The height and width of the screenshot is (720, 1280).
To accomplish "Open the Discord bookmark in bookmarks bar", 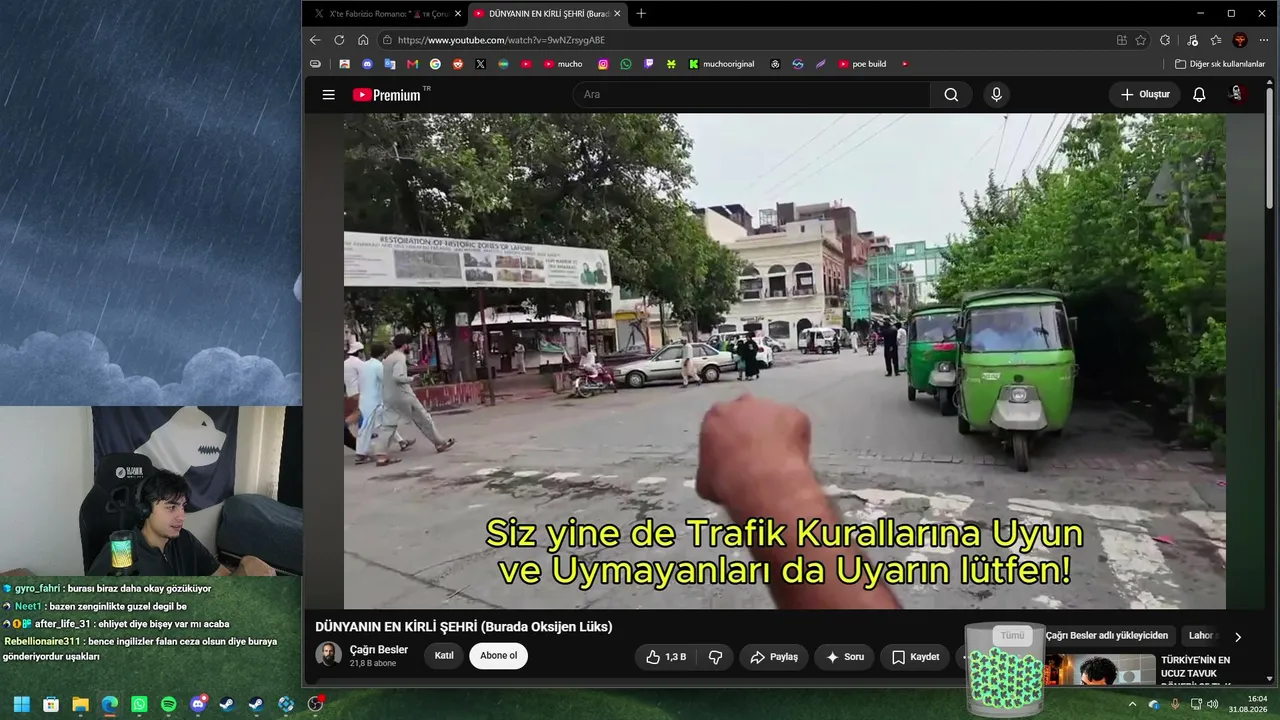I will (x=367, y=64).
